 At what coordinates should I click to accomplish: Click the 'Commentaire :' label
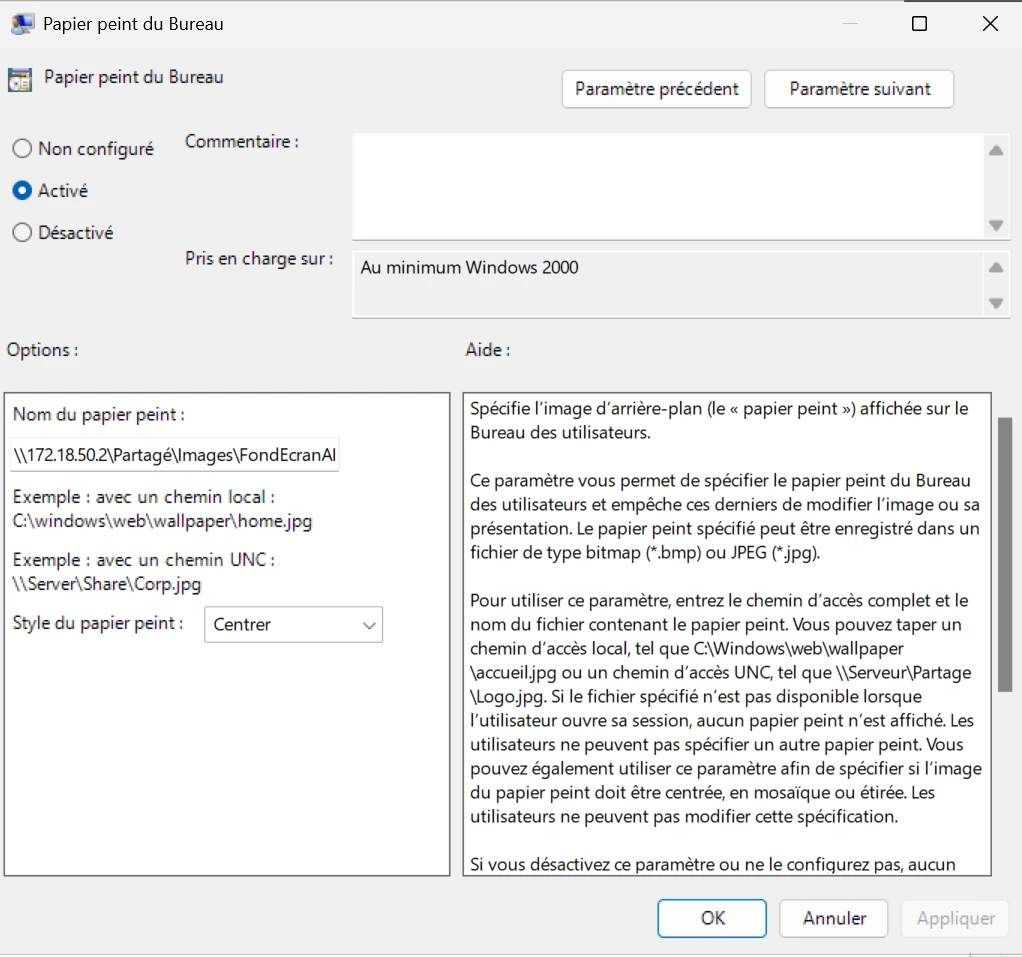242,141
